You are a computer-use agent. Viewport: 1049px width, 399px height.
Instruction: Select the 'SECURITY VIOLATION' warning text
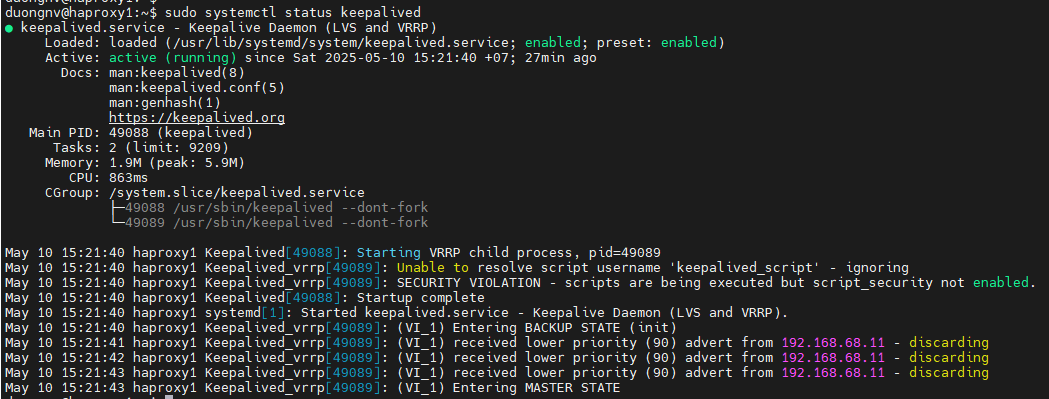(x=468, y=283)
